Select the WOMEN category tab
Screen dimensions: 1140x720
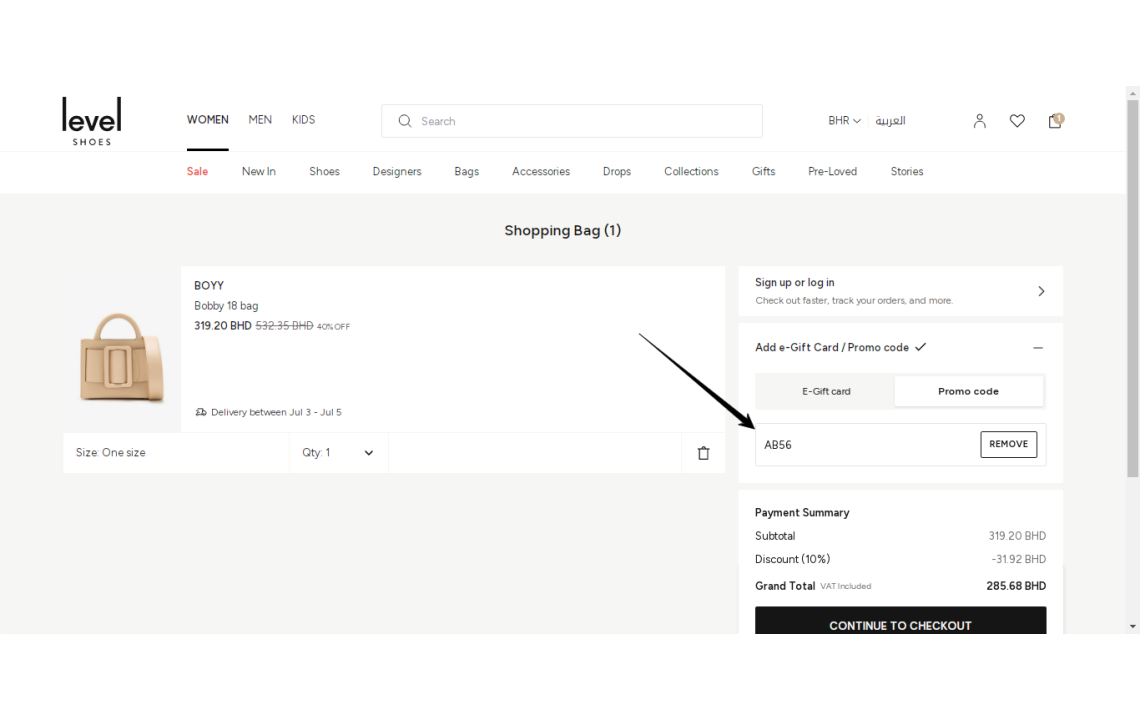click(x=207, y=120)
